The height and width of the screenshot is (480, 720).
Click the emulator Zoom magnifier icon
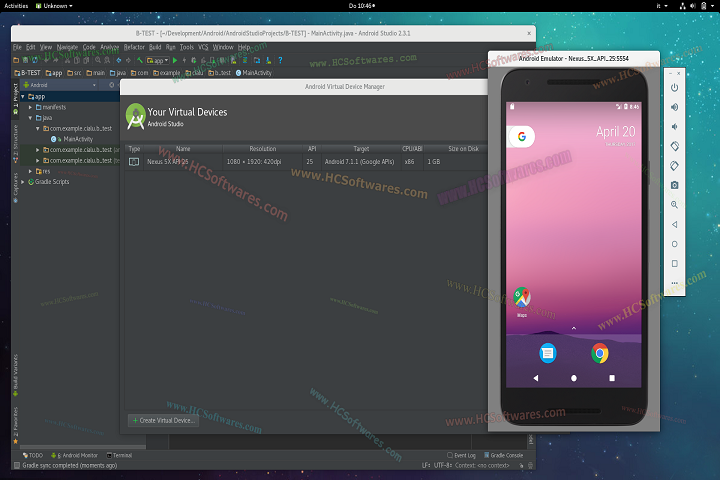(x=675, y=205)
